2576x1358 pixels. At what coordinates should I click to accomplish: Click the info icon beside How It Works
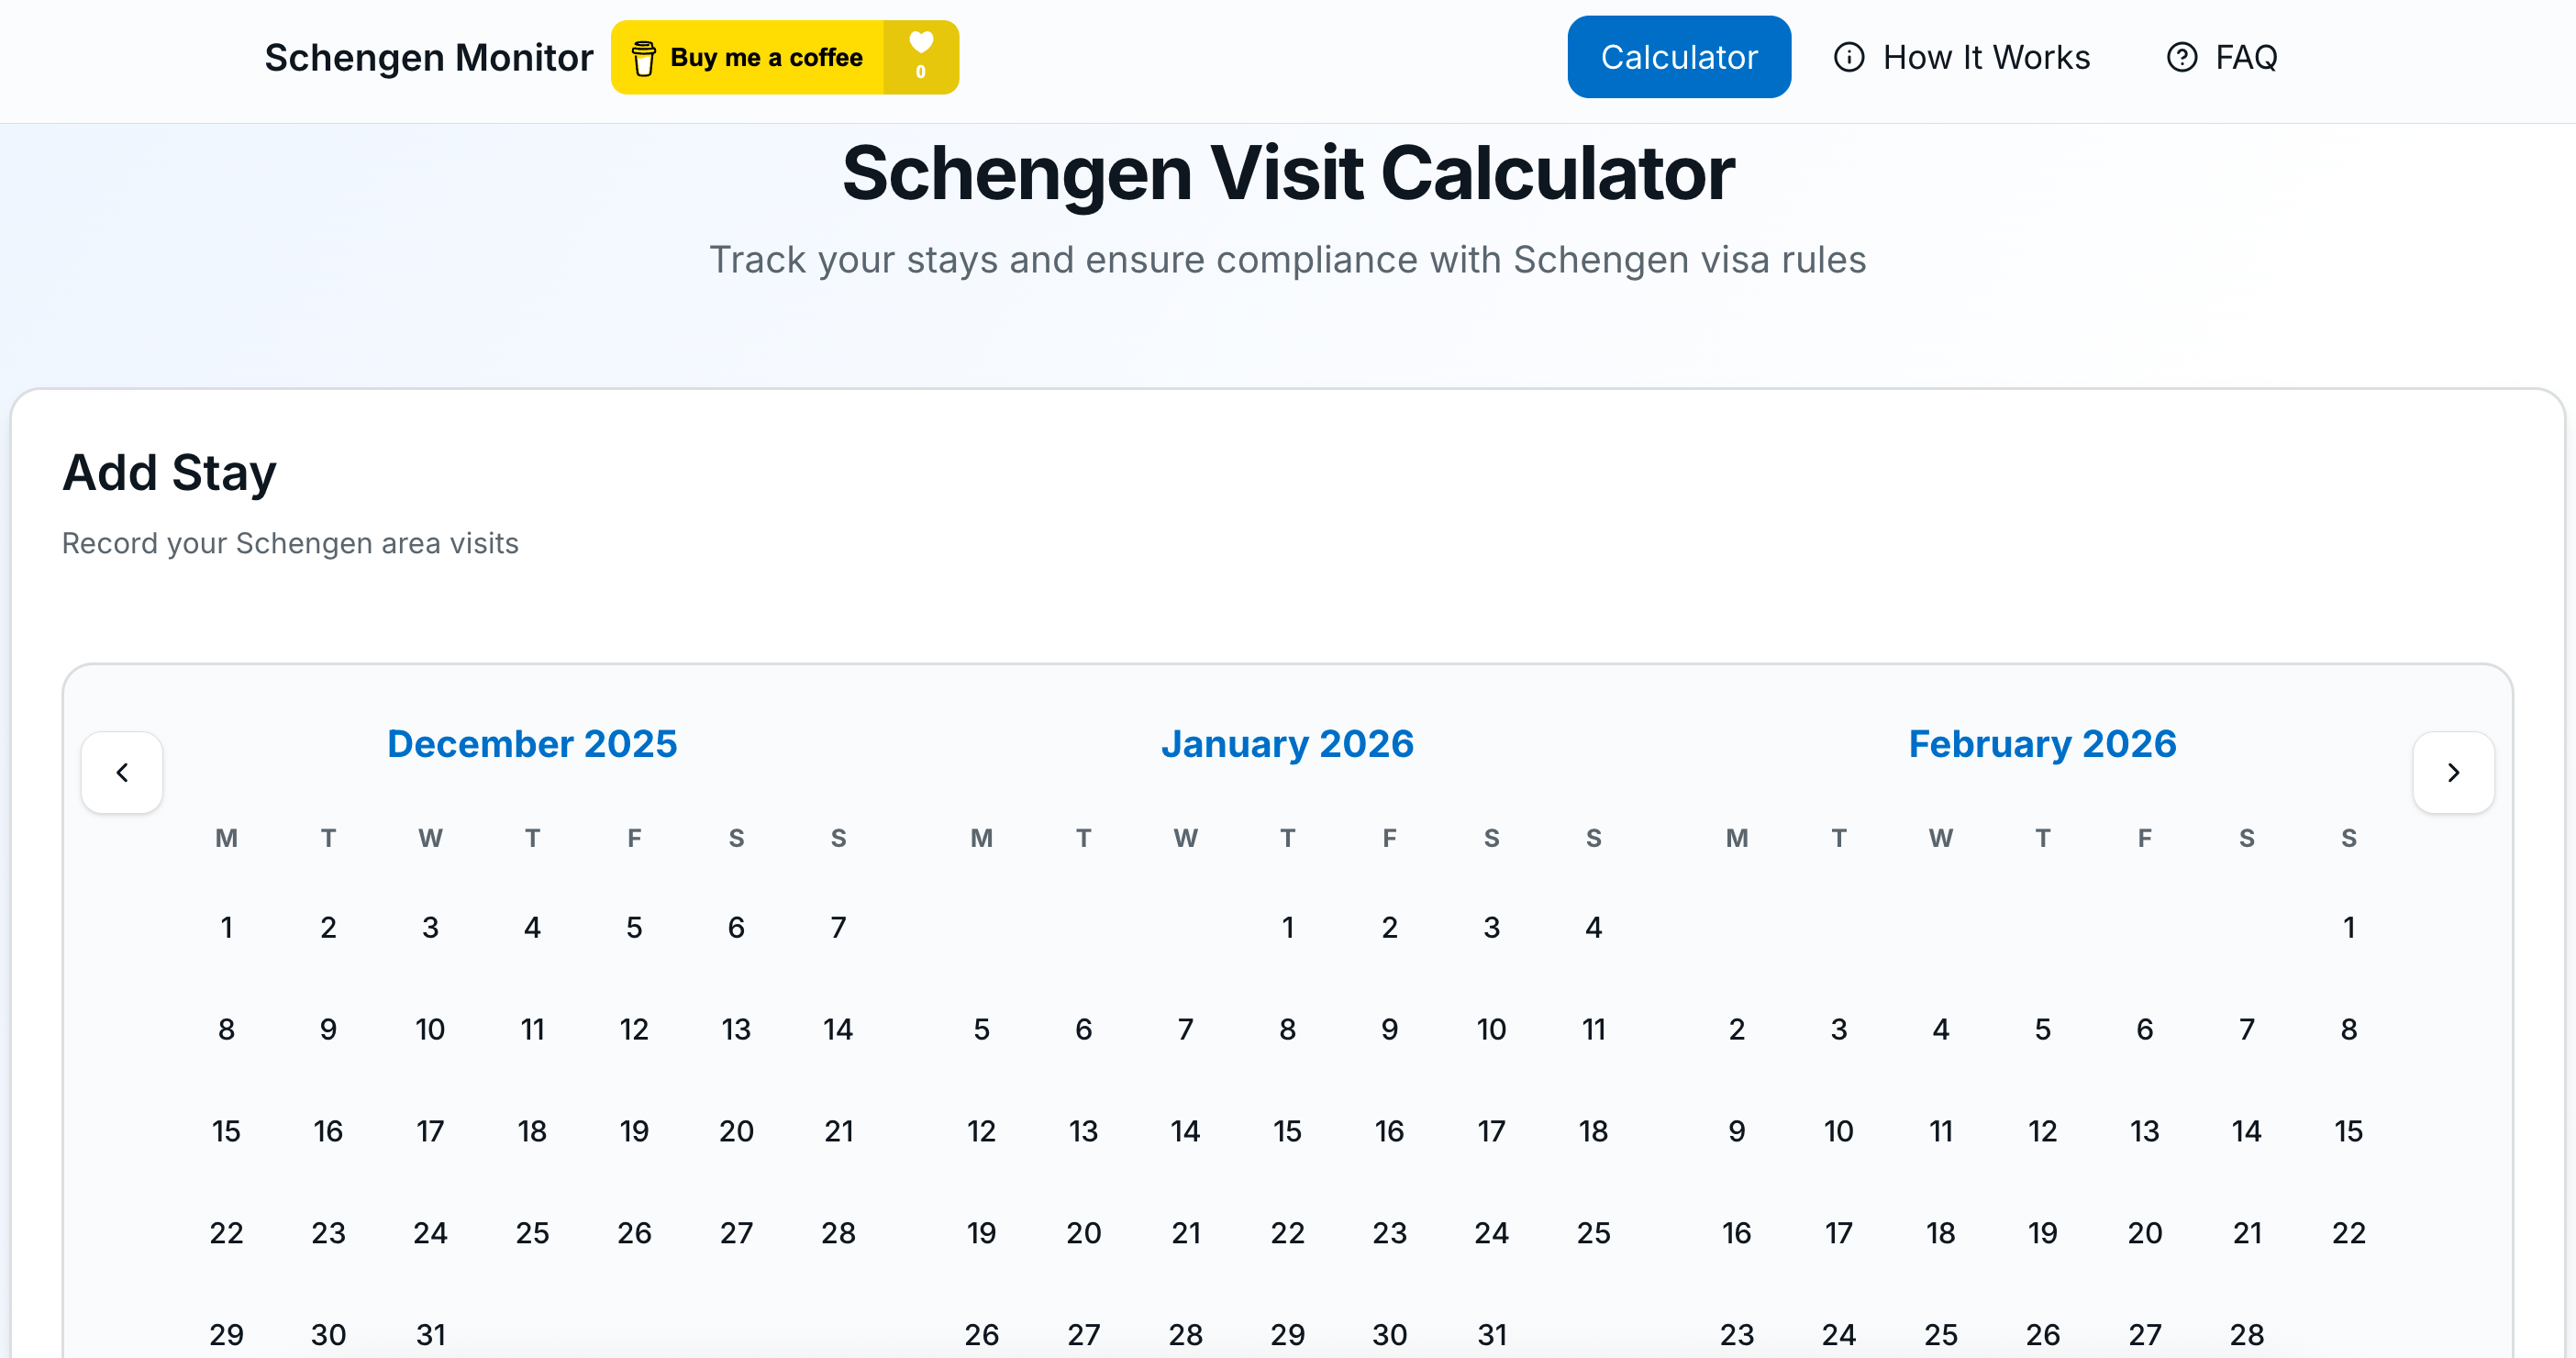click(1848, 57)
